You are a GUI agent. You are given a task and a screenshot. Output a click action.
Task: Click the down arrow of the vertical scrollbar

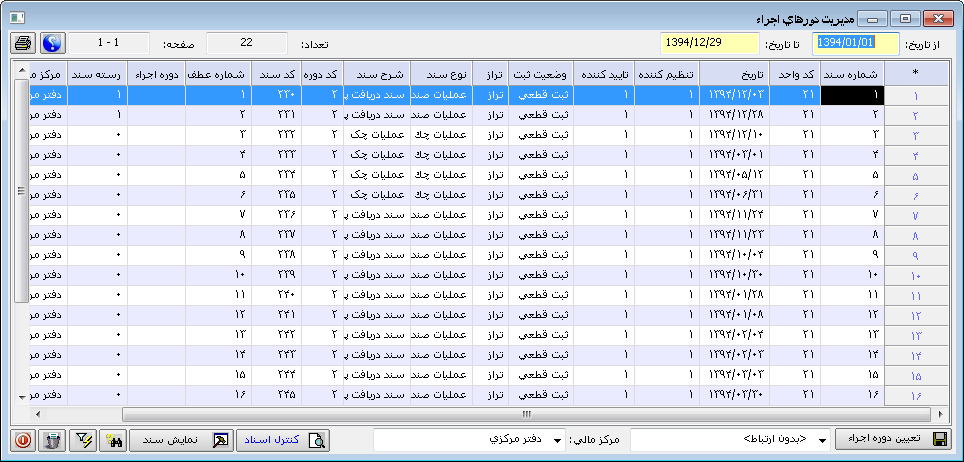coord(22,397)
